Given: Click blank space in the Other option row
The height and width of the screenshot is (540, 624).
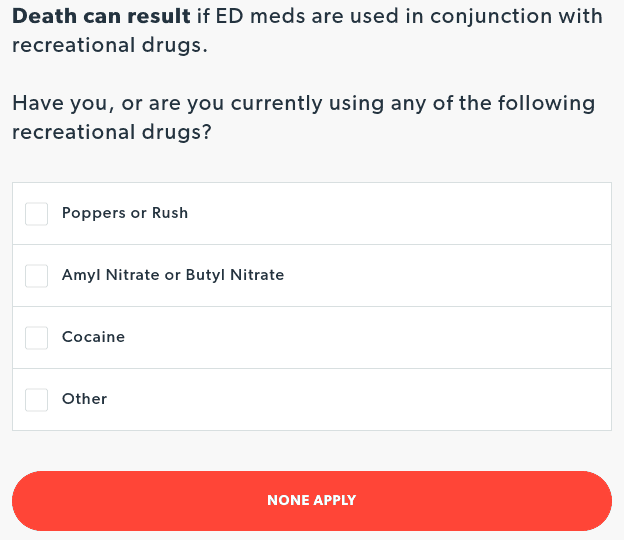Looking at the screenshot, I should tap(400, 399).
